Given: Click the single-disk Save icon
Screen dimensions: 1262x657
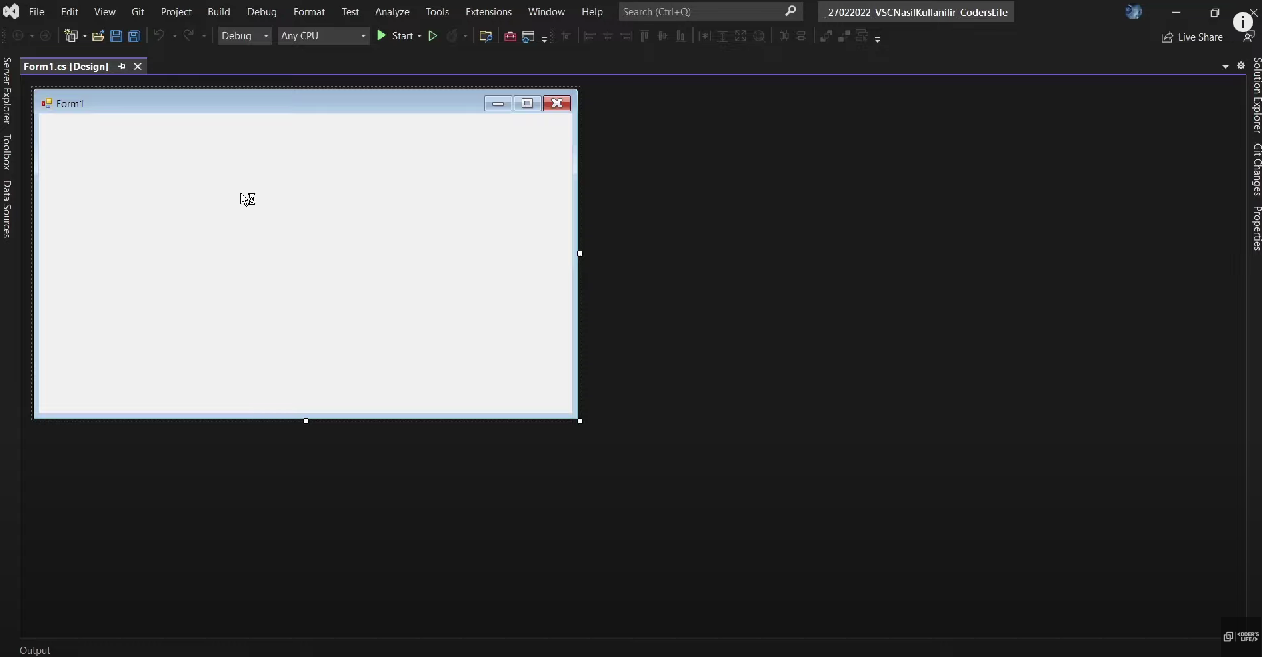Looking at the screenshot, I should [x=116, y=36].
